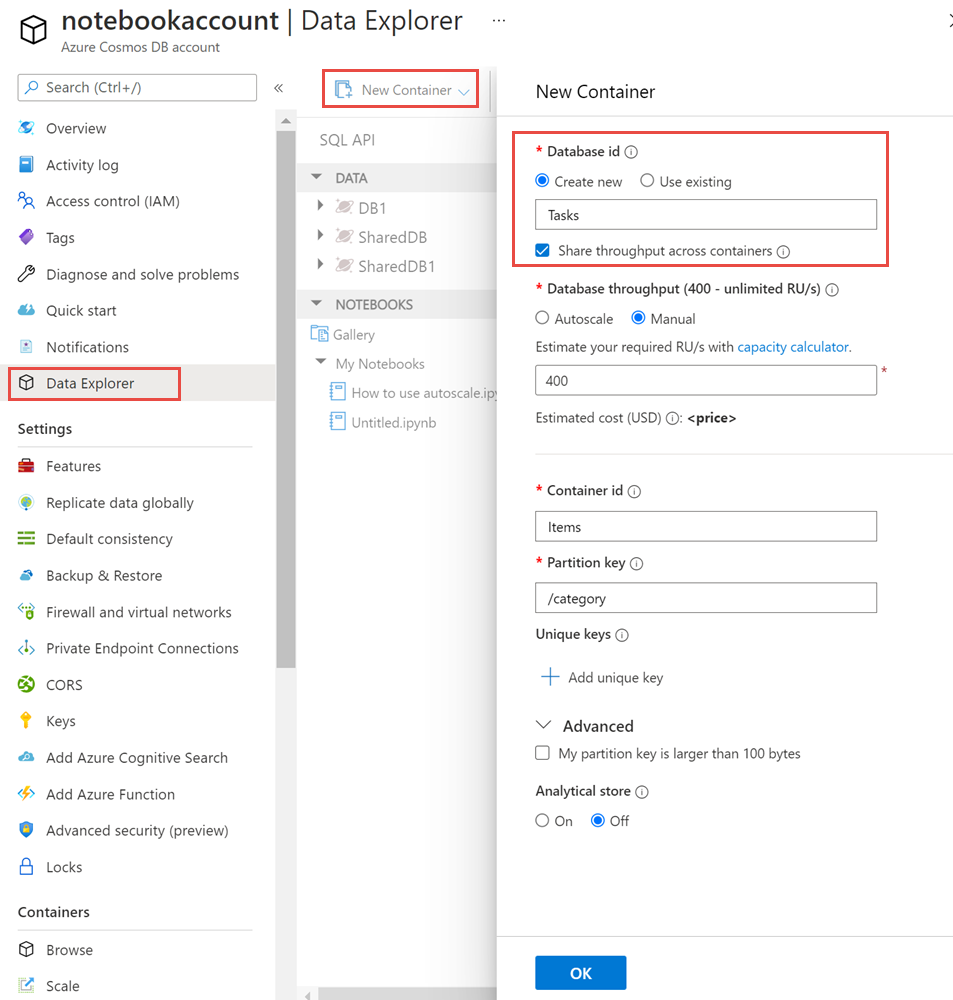The width and height of the screenshot is (953, 1000).
Task: Expand the DB1 database tree item
Action: click(x=321, y=207)
